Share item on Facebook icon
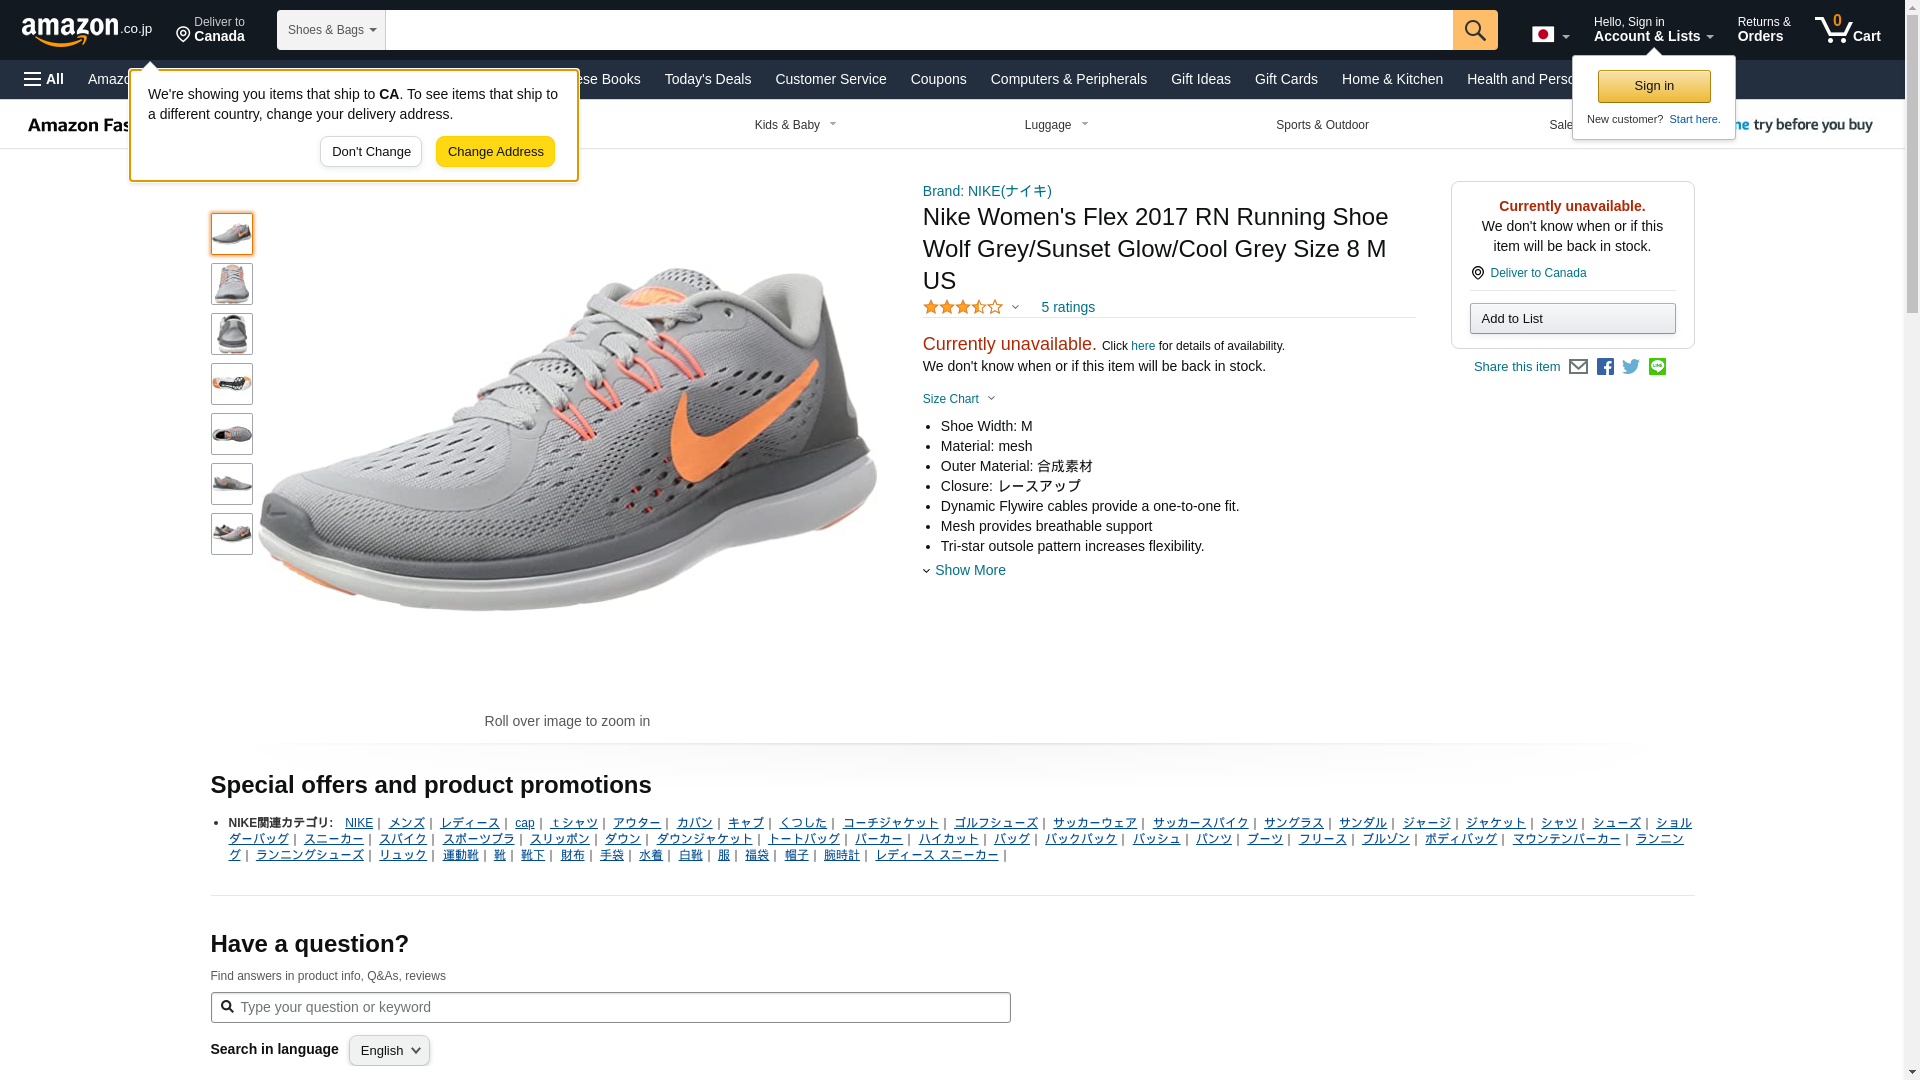 click(x=1605, y=367)
